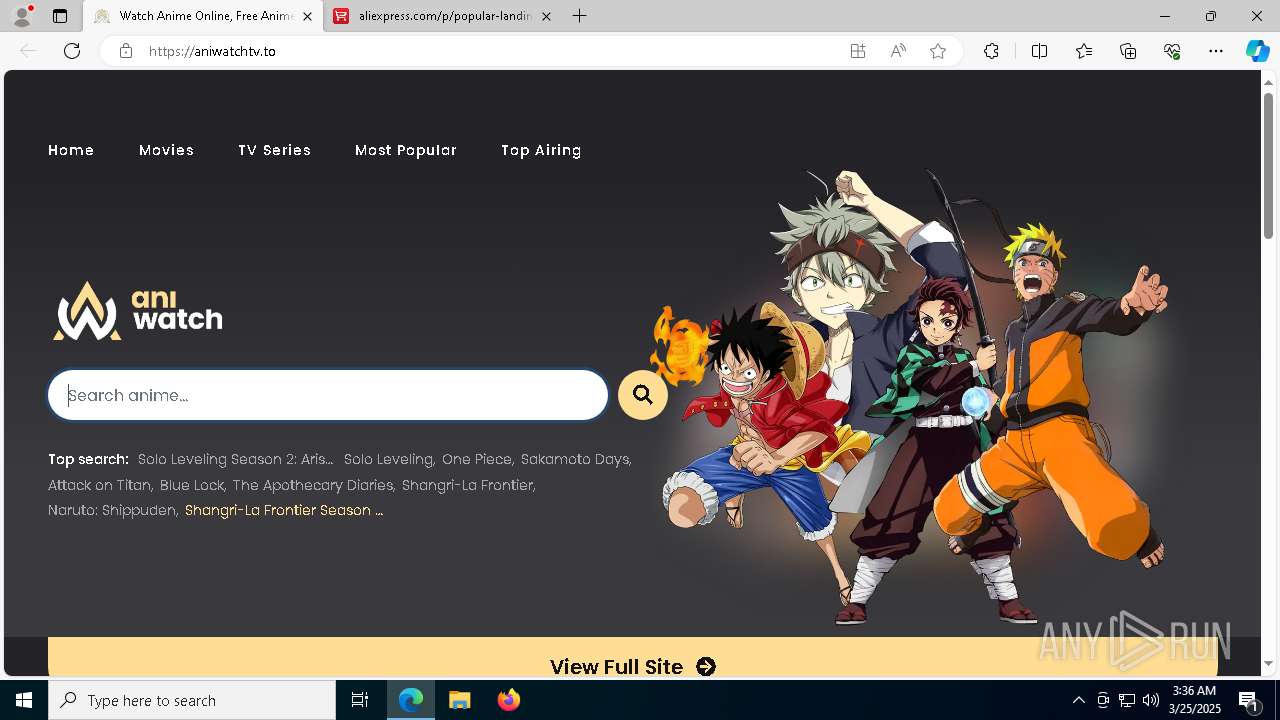Viewport: 1280px width, 720px height.
Task: Reload the page
Action: click(72, 51)
